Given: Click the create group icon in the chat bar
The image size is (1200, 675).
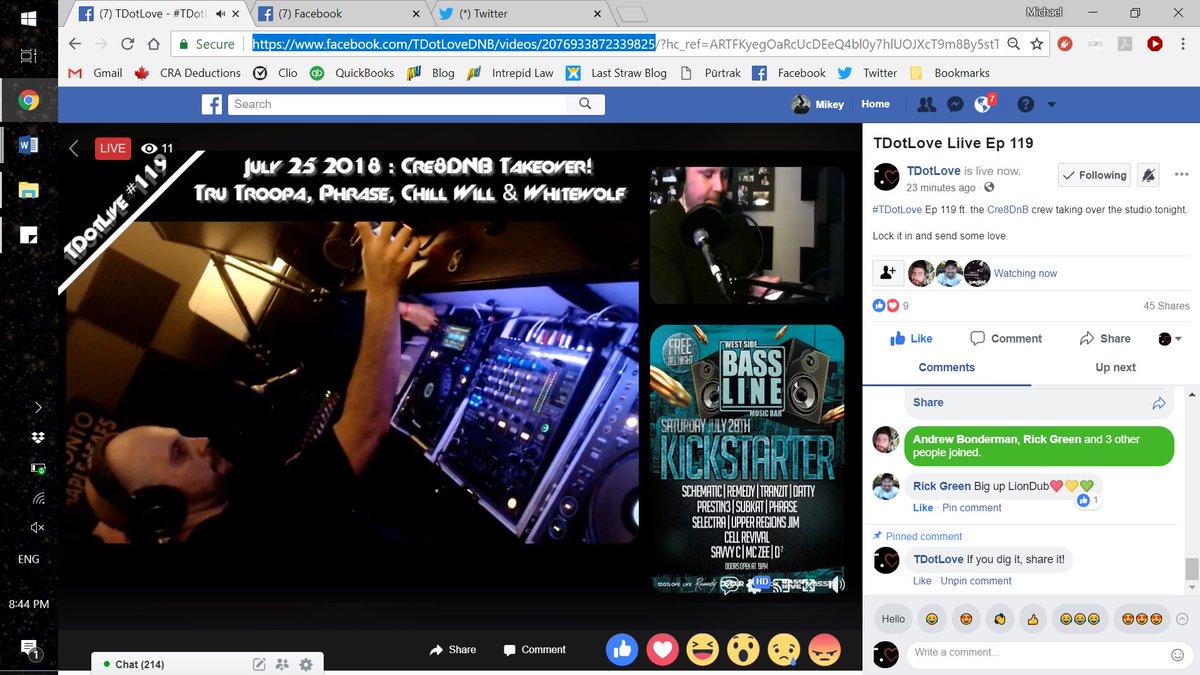Looking at the screenshot, I should (x=282, y=664).
